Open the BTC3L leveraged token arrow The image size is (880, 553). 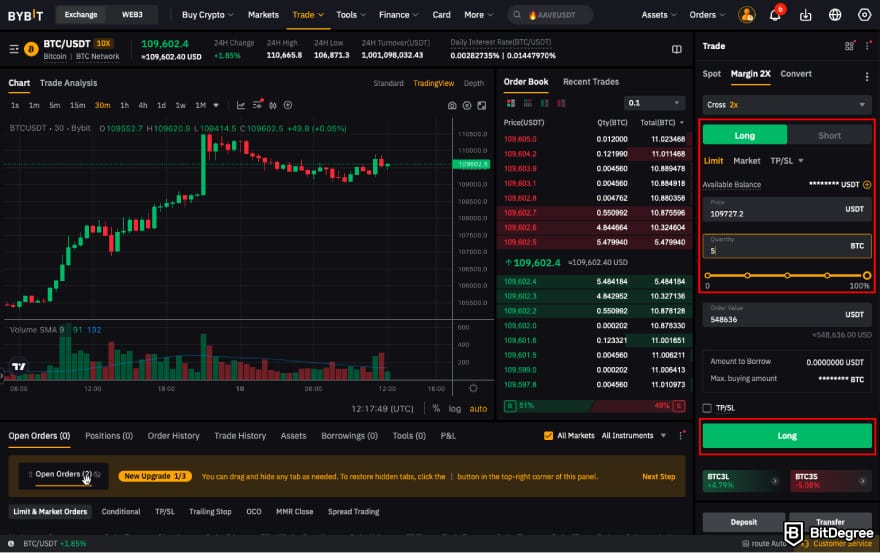[774, 481]
